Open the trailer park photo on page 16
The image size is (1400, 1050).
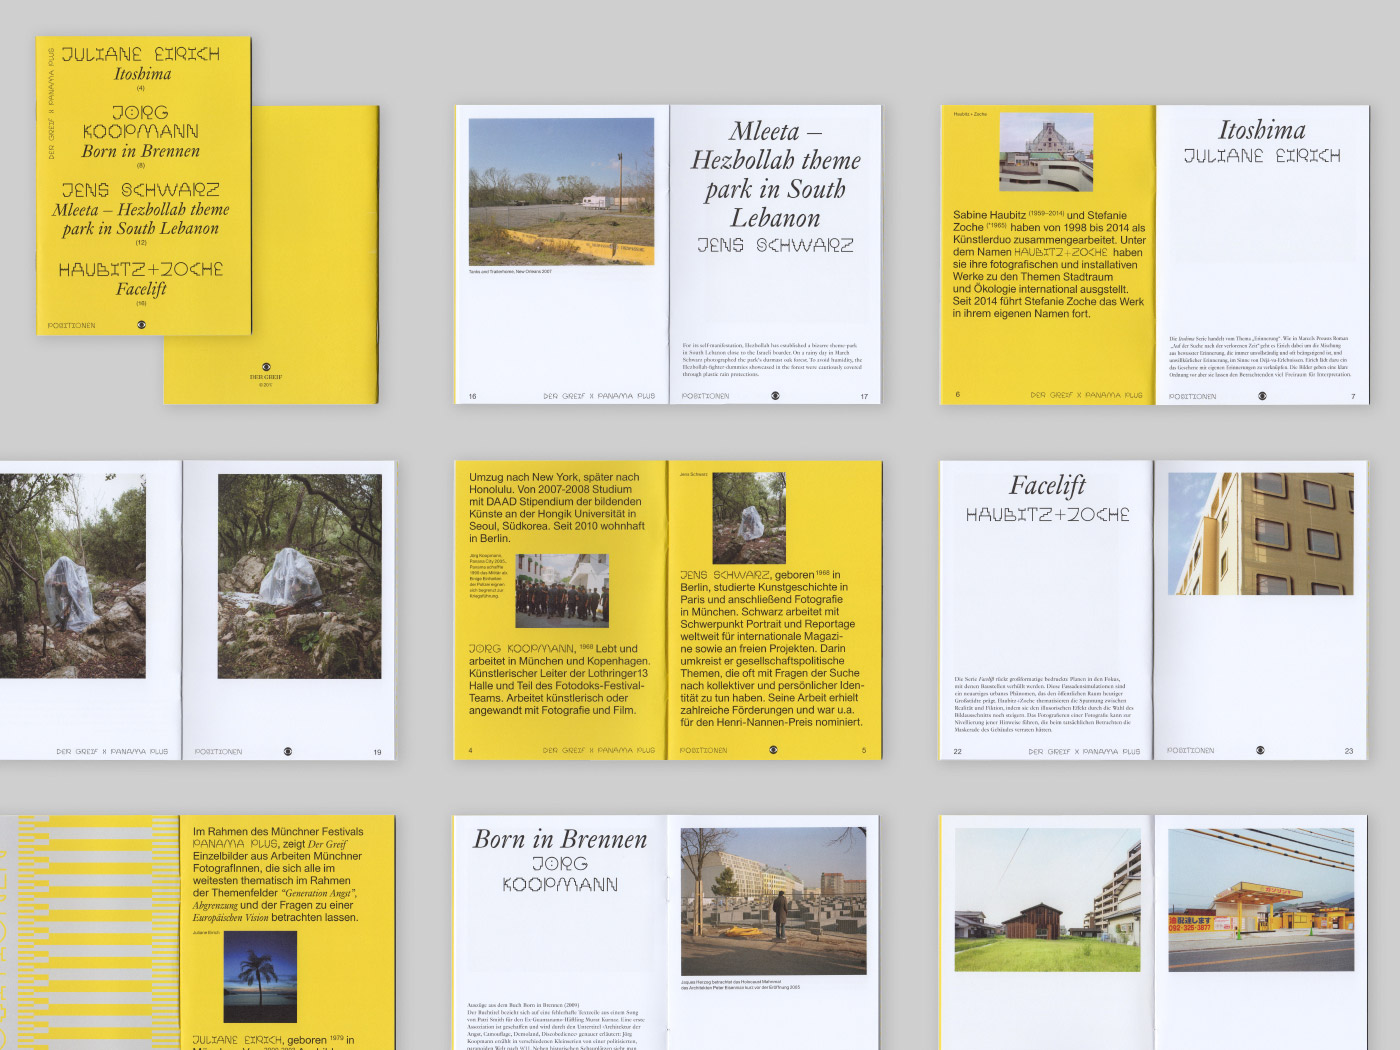click(x=561, y=191)
